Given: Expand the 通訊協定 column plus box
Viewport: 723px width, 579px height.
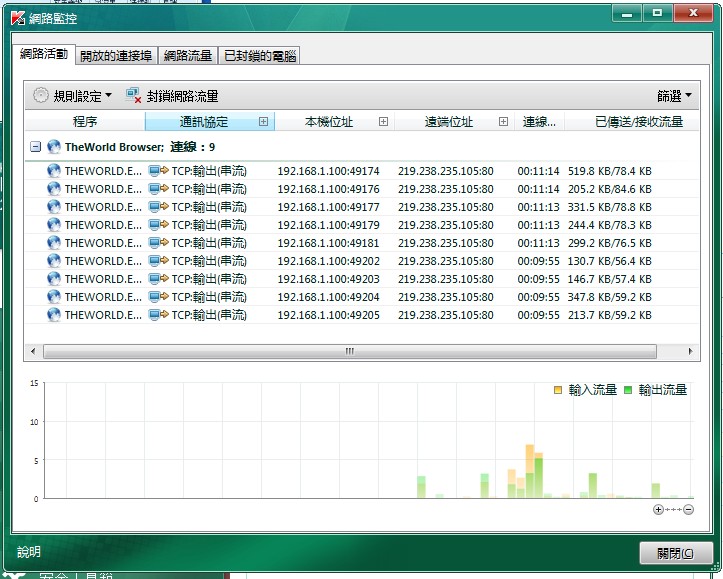Looking at the screenshot, I should click(263, 122).
